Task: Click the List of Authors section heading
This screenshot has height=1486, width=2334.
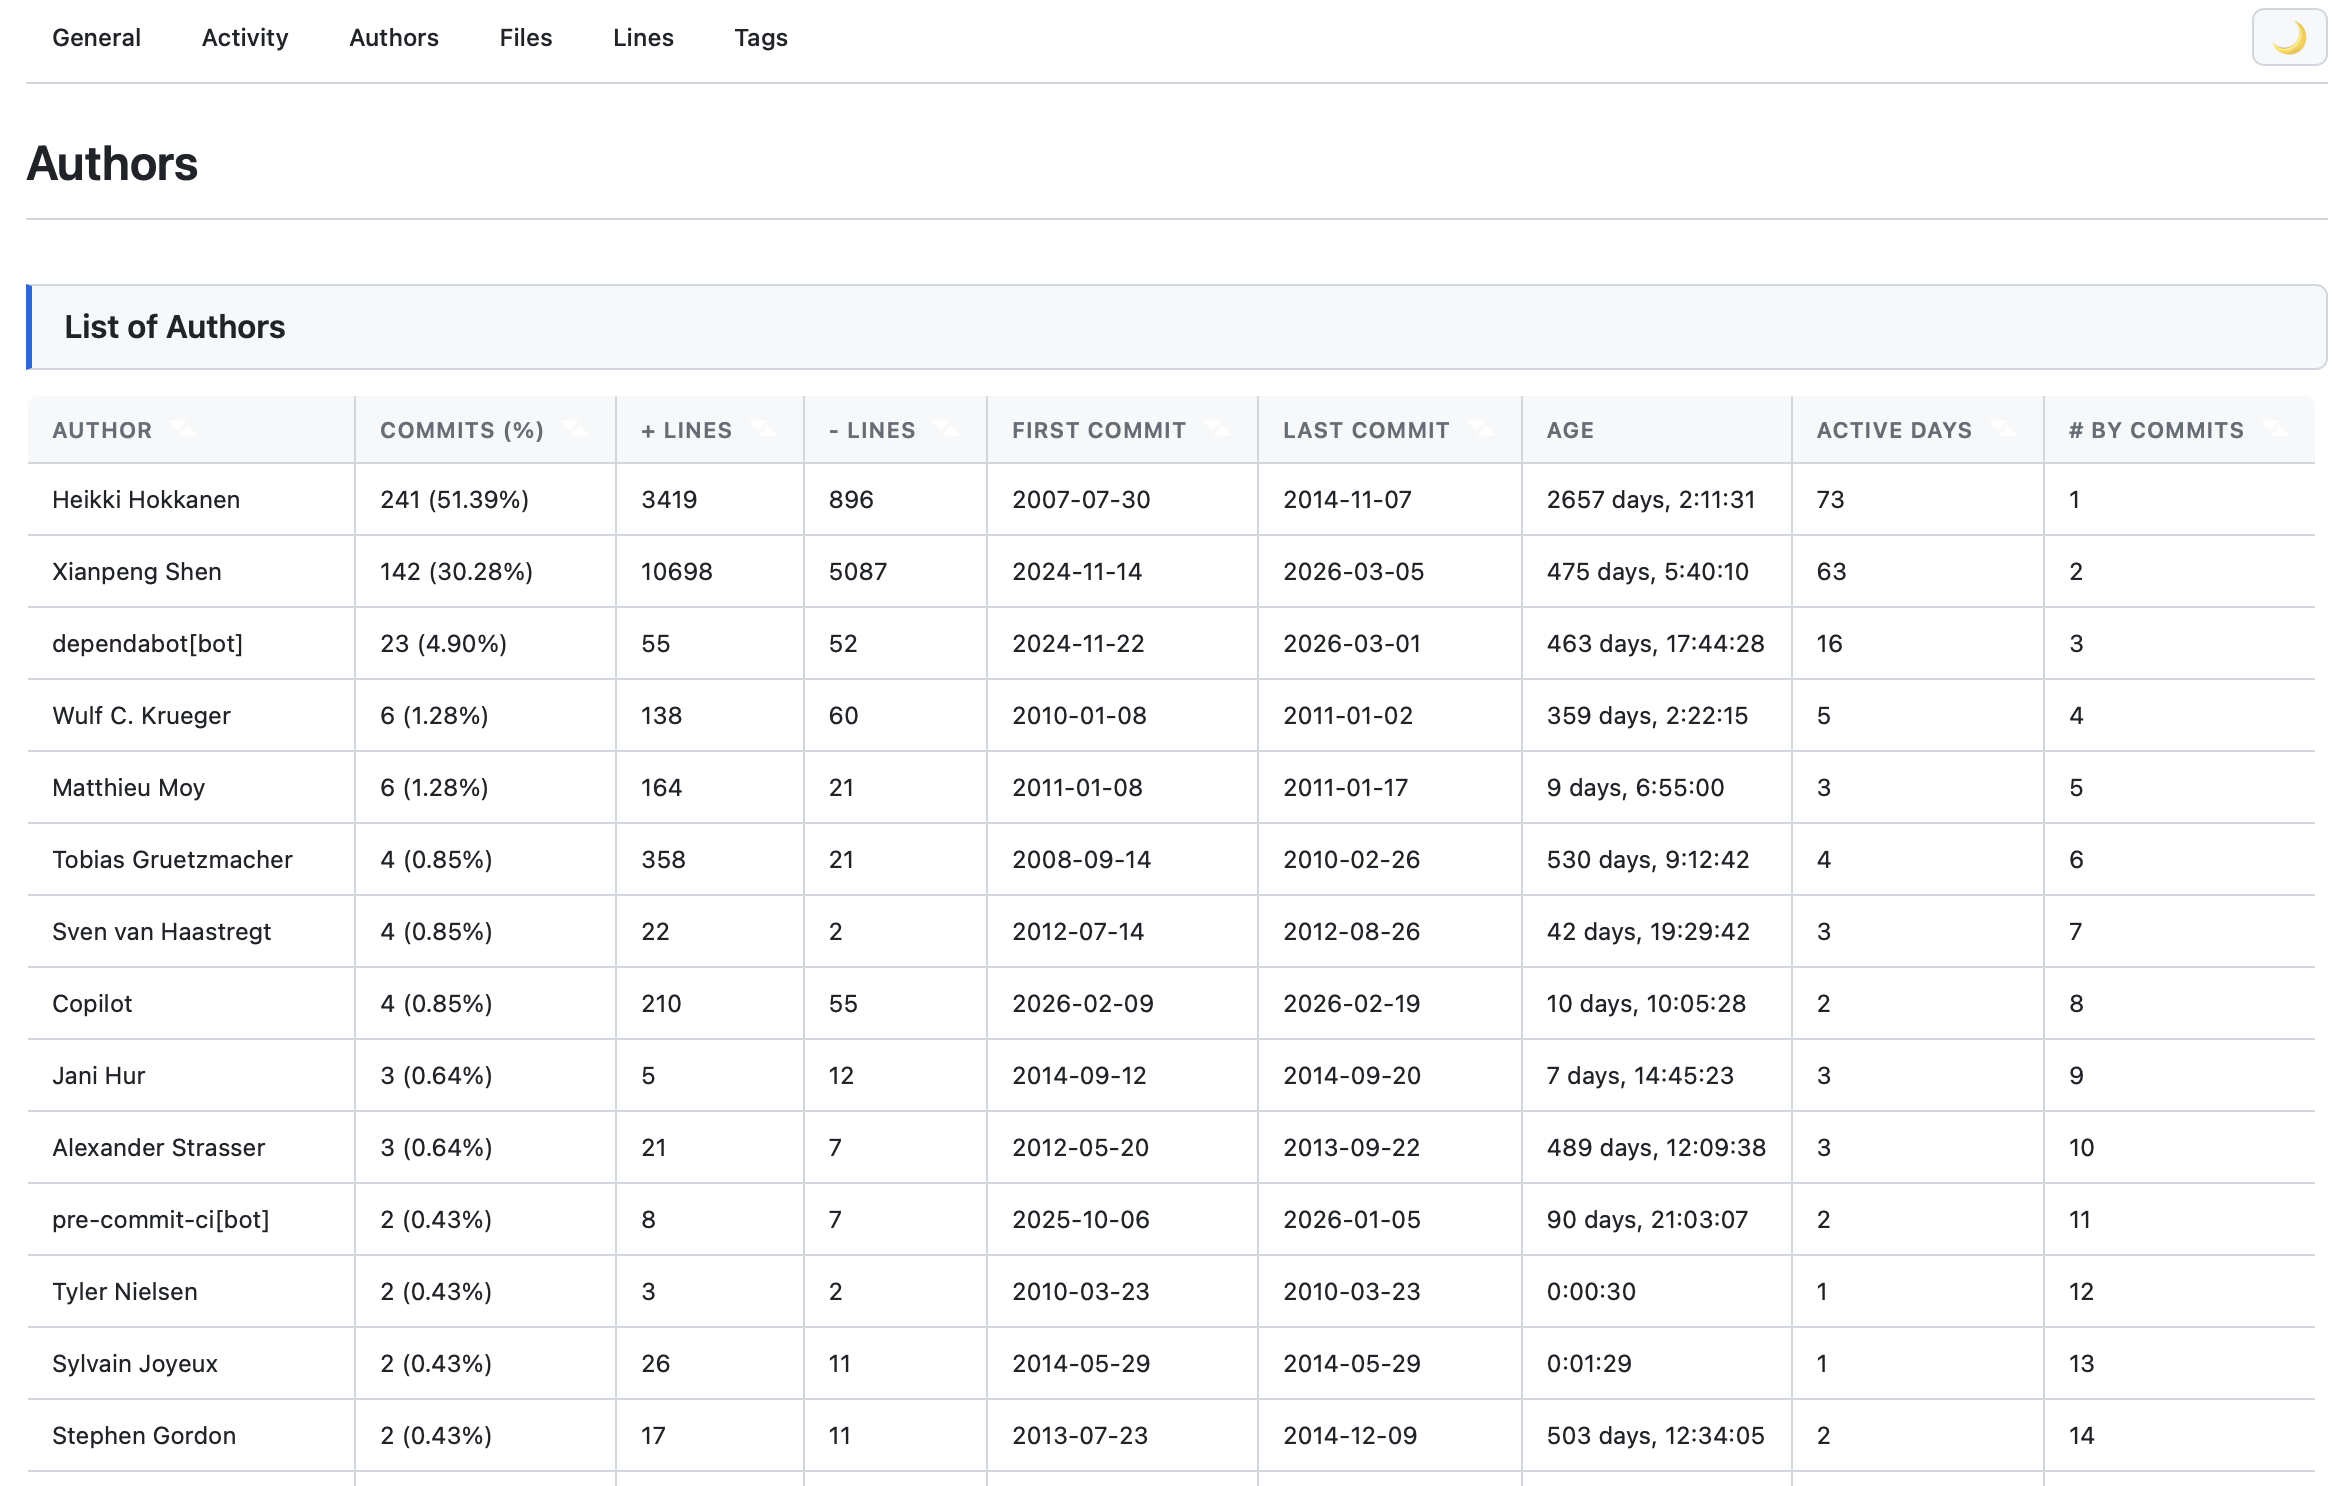Action: (175, 327)
